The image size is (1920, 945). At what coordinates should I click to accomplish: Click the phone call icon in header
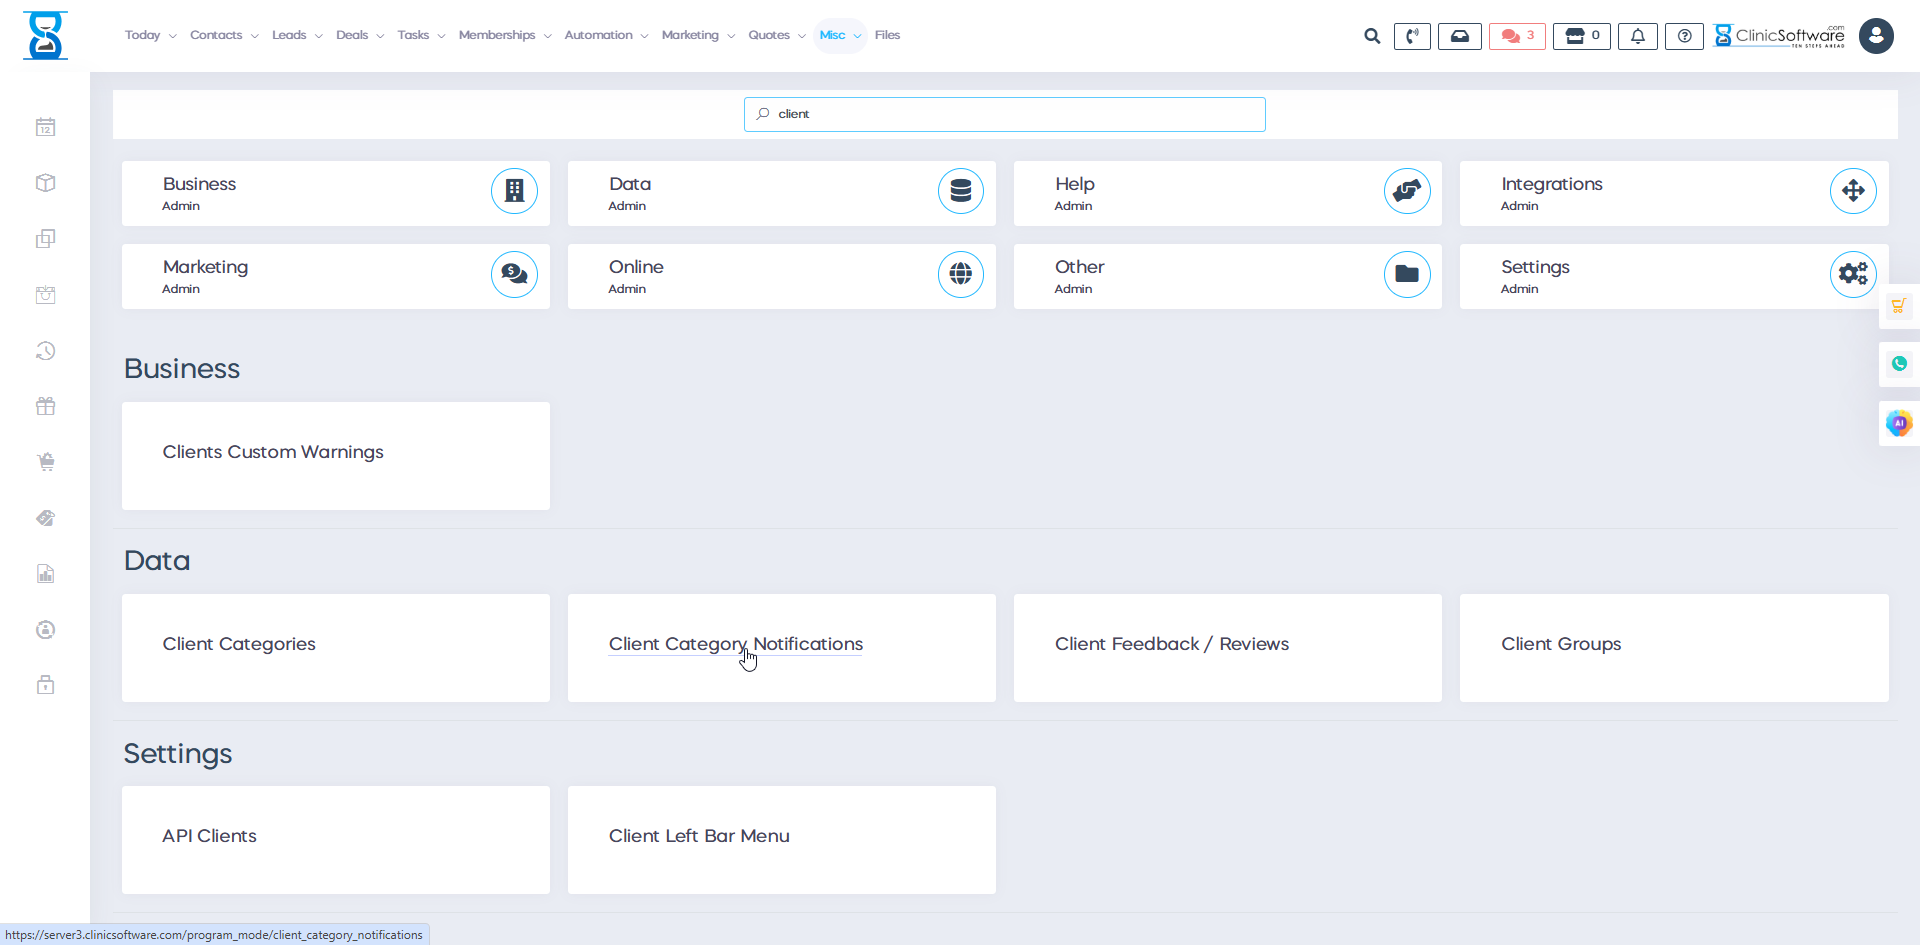pyautogui.click(x=1412, y=36)
